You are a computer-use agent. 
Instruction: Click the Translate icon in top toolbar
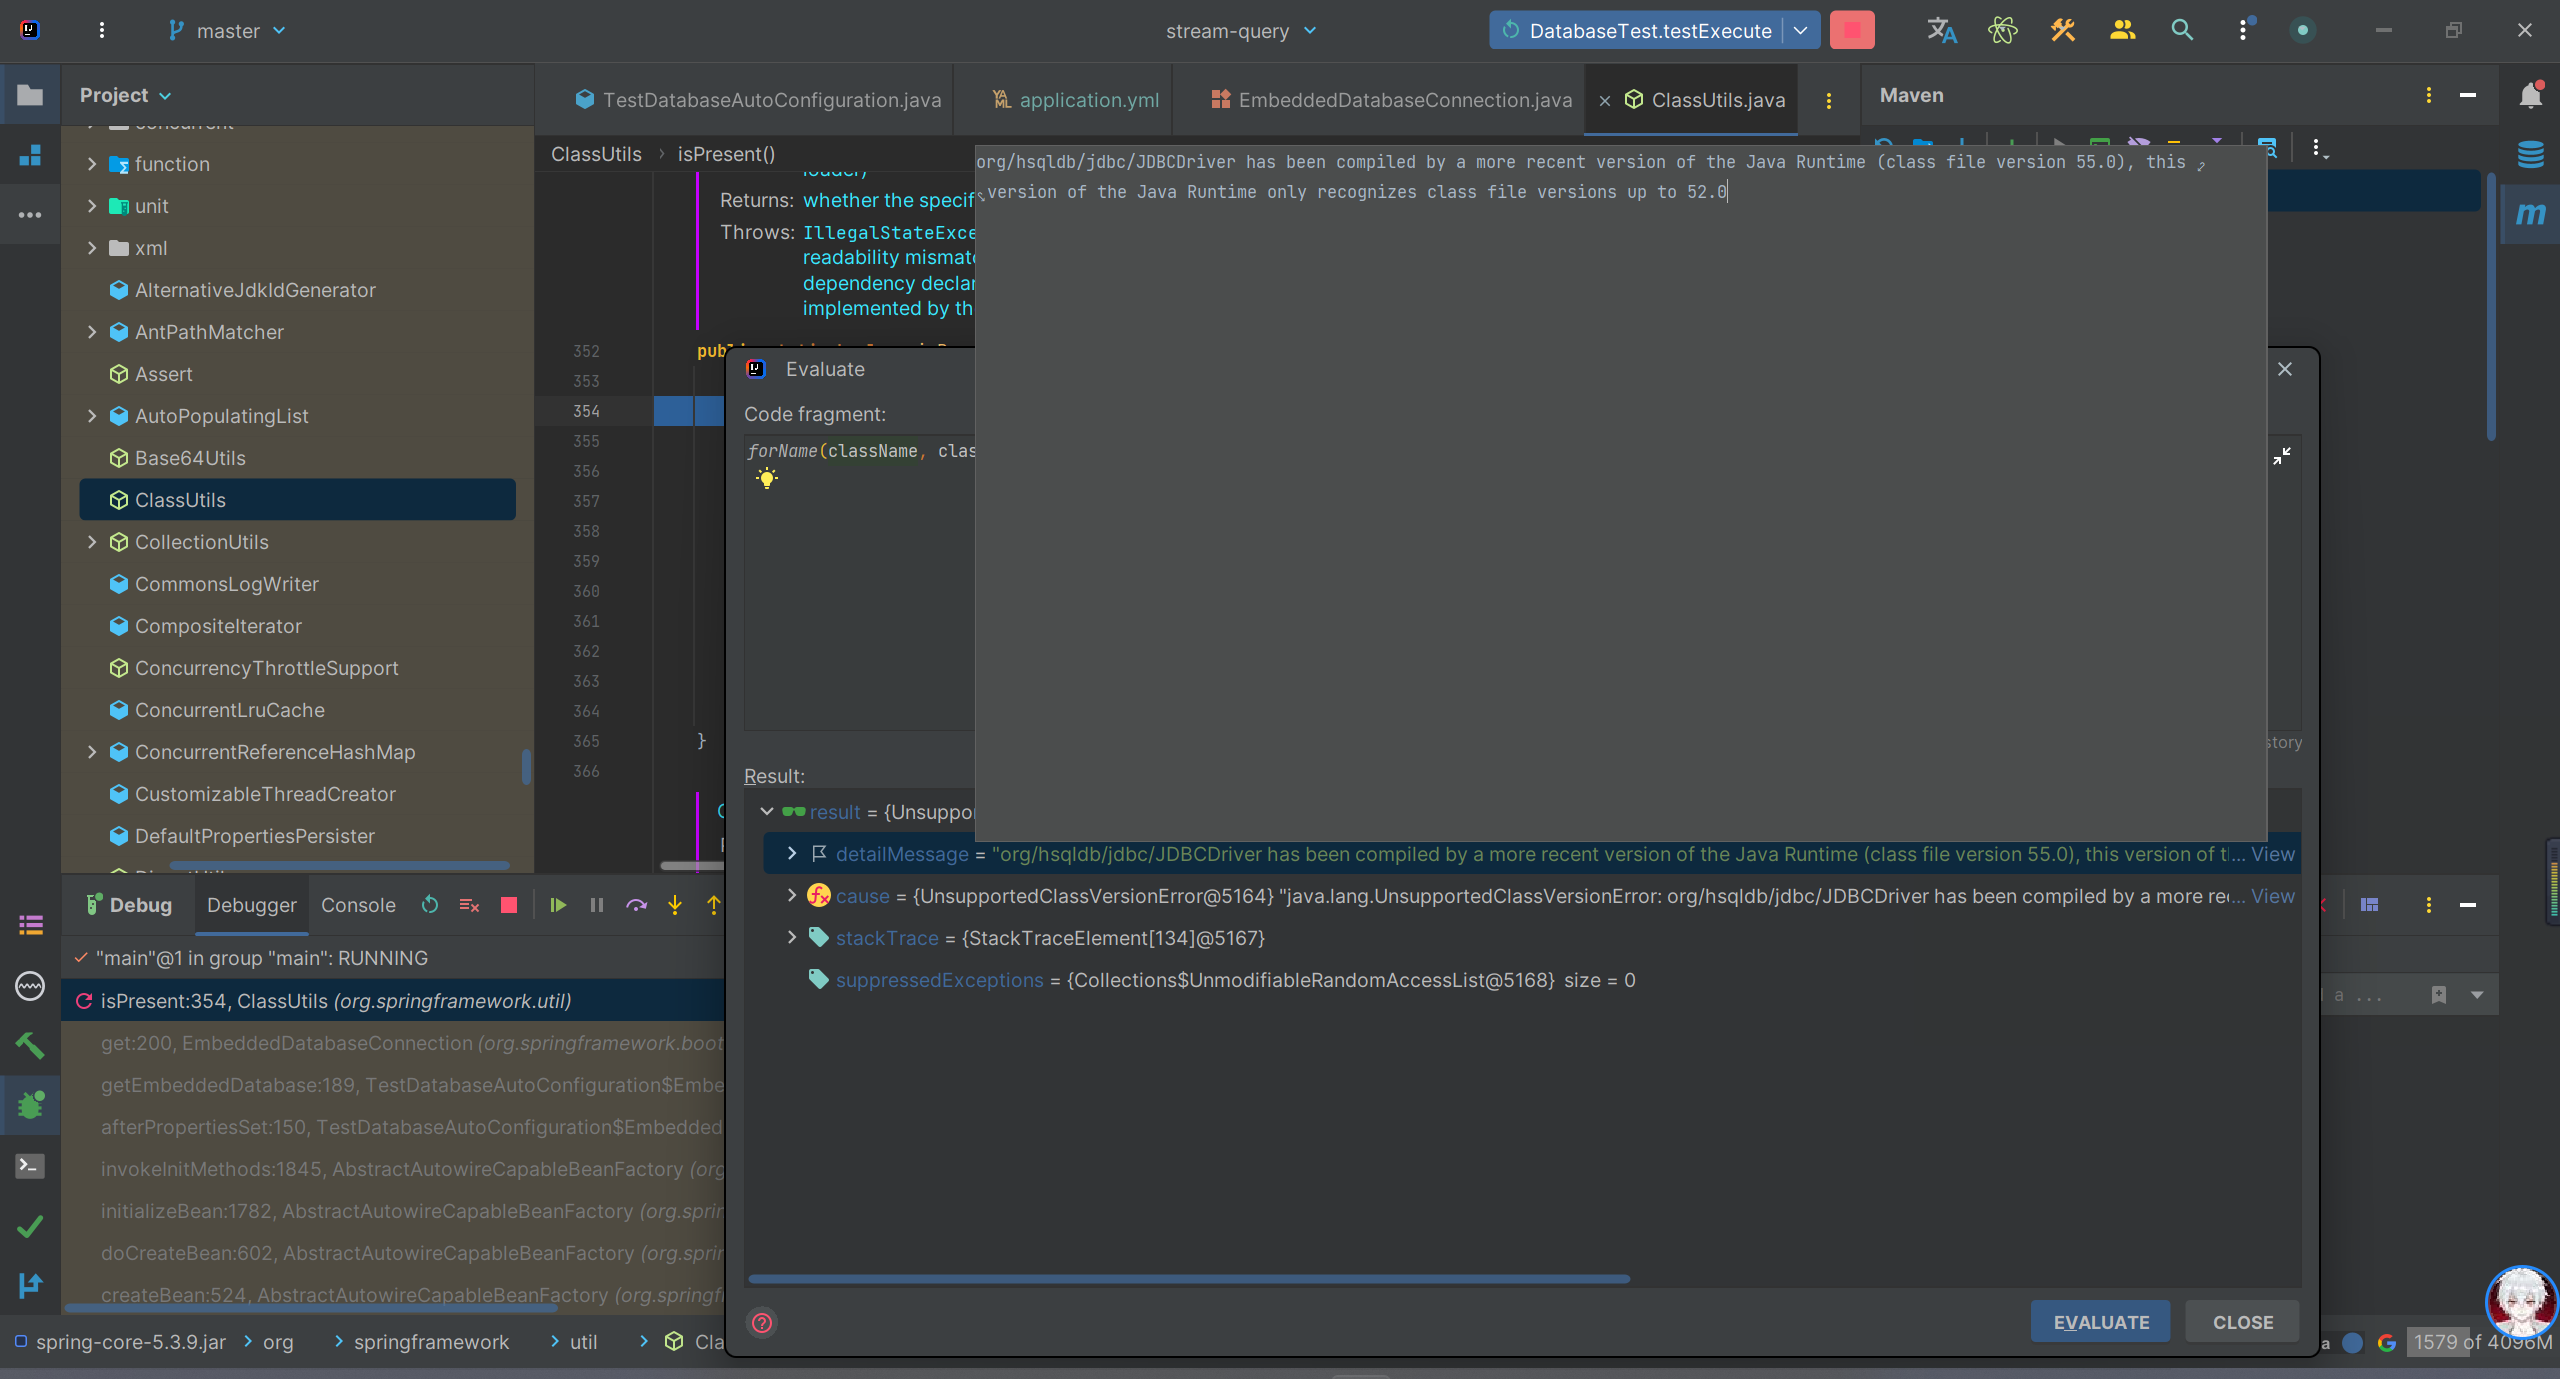(1941, 31)
